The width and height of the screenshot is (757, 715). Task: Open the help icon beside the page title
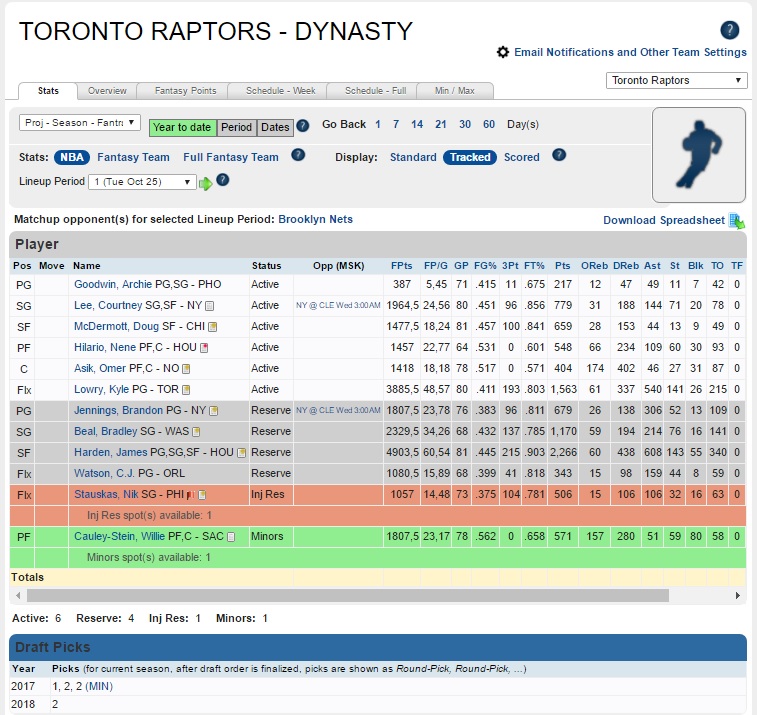729,30
